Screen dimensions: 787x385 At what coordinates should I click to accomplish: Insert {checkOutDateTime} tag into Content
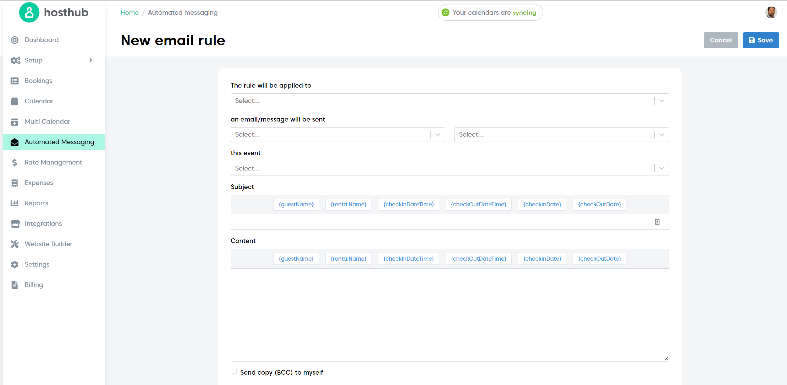click(x=478, y=259)
